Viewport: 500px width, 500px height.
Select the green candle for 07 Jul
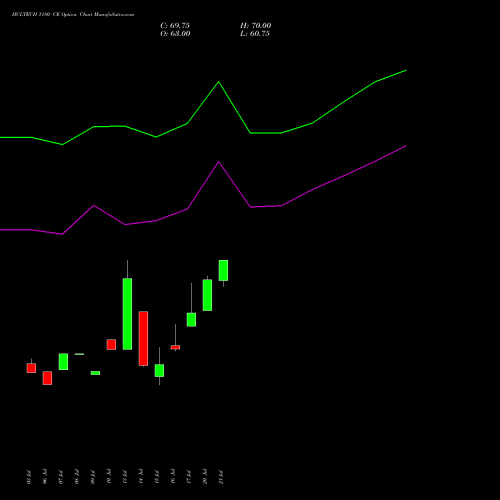(63, 361)
